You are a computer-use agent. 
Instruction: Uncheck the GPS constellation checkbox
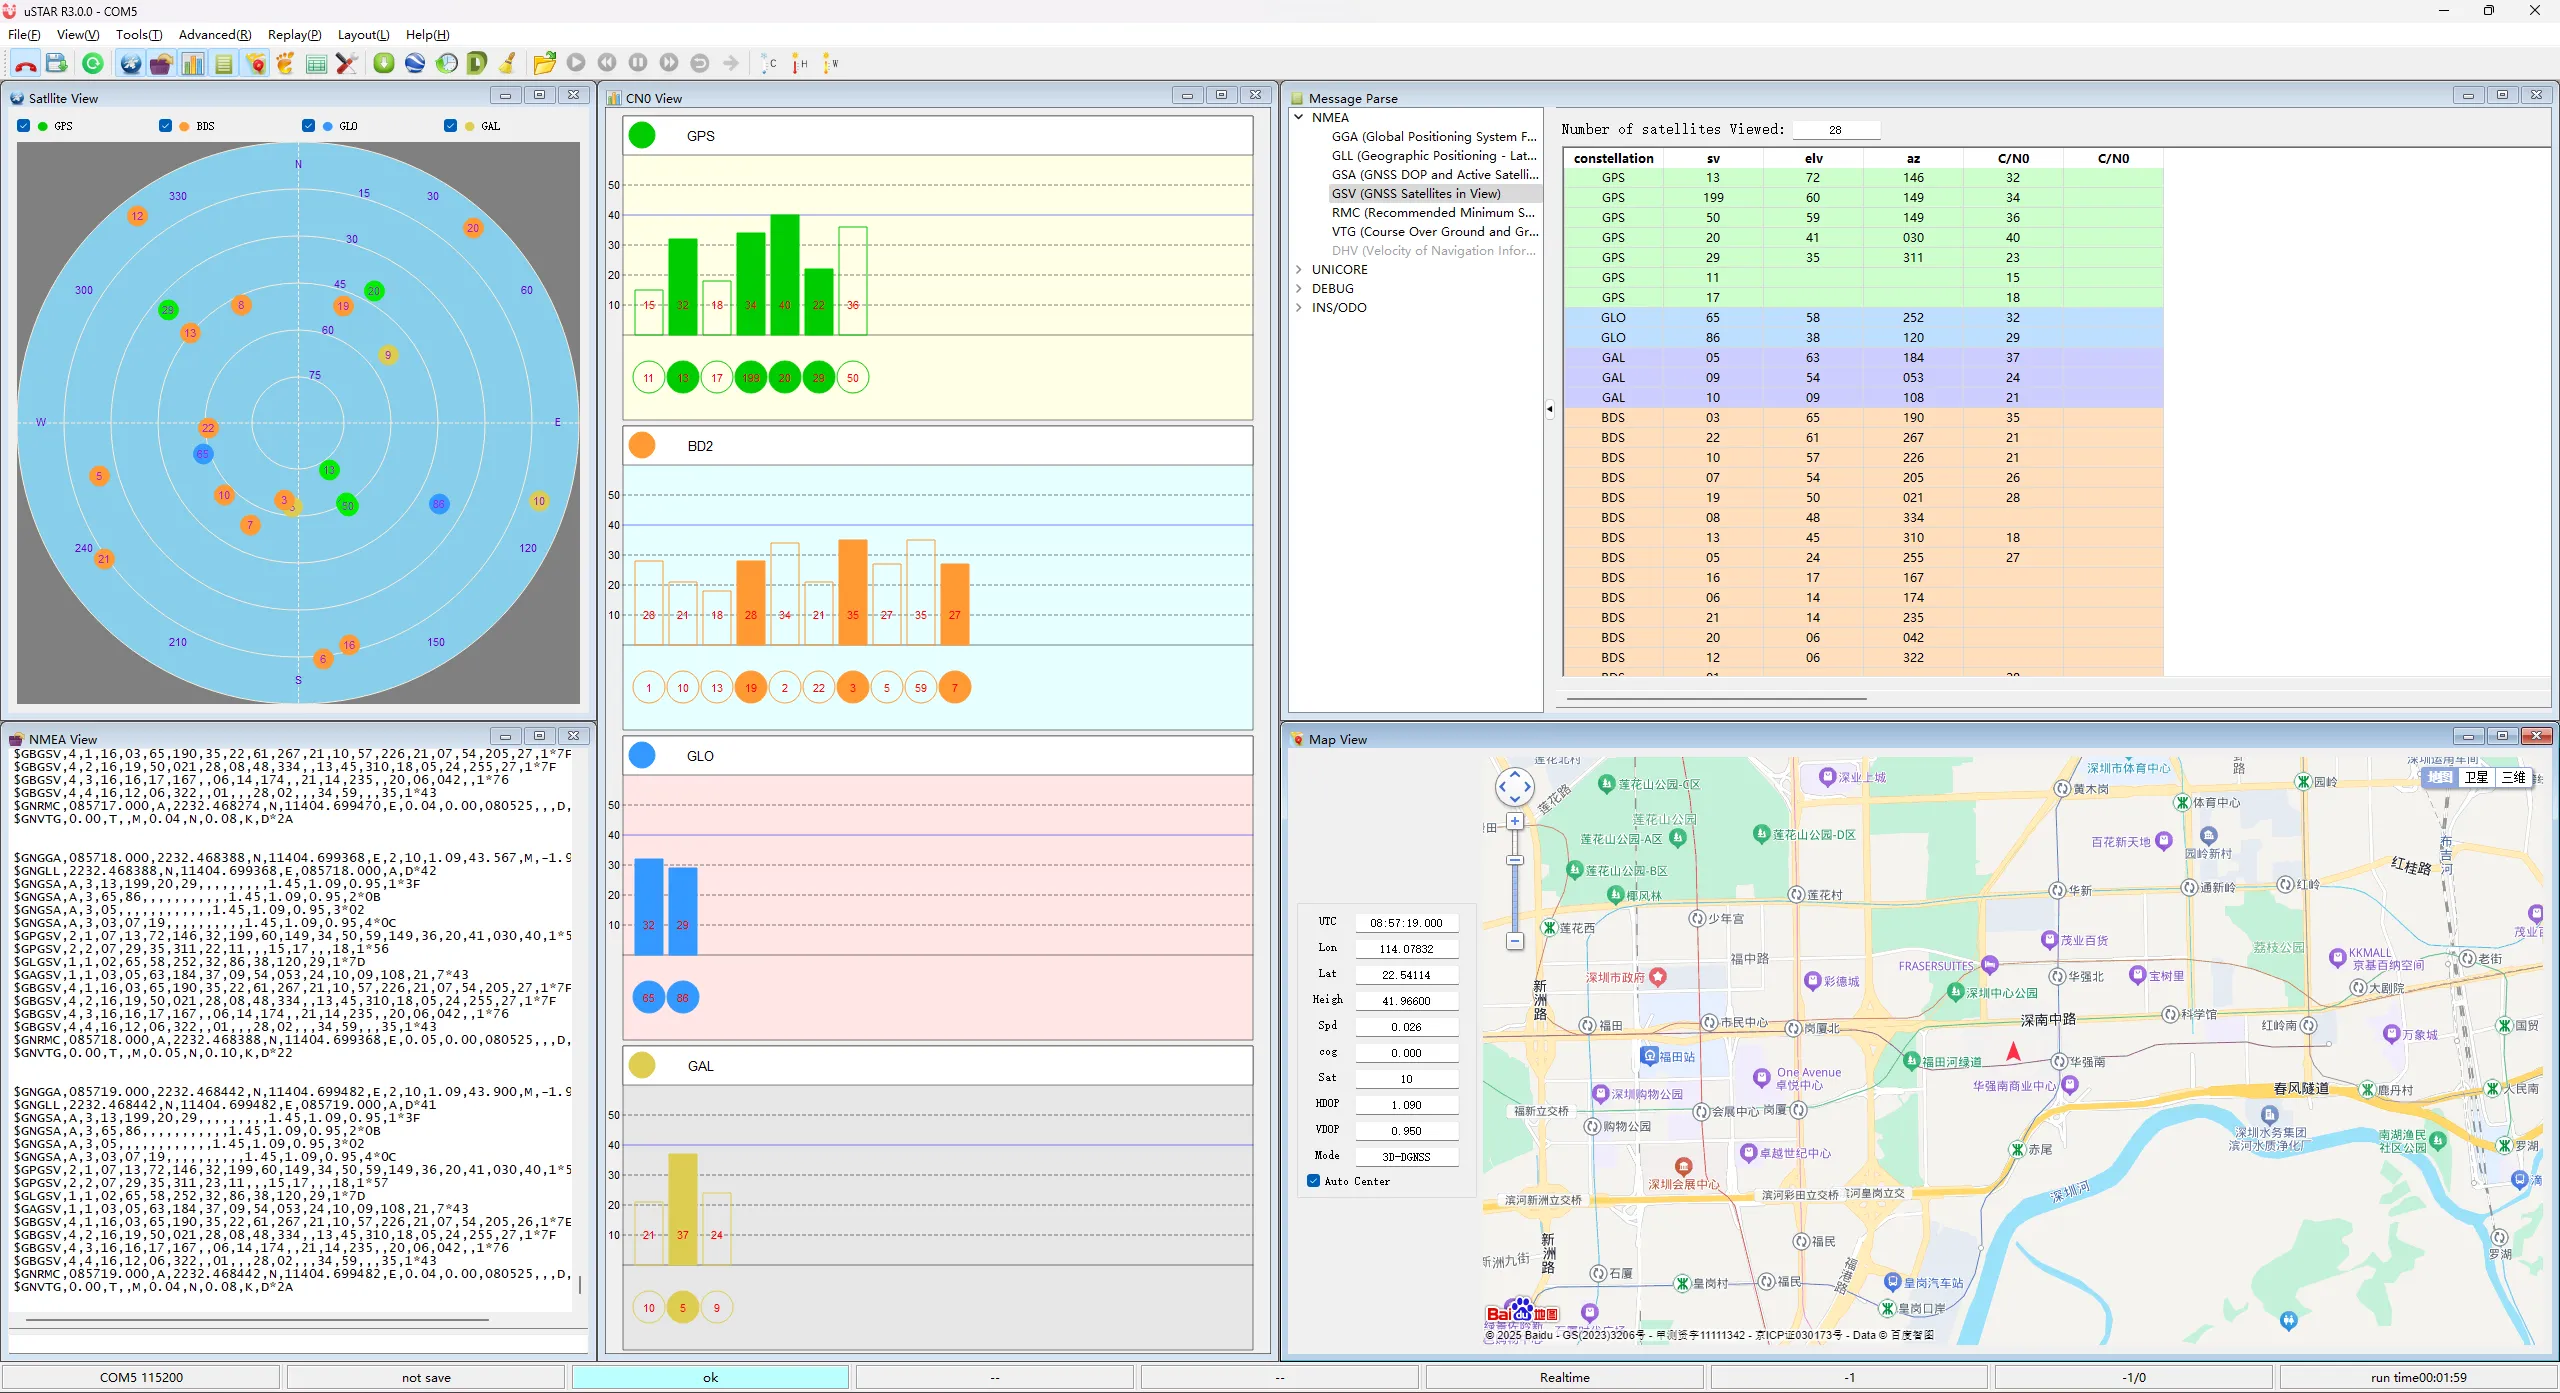24,126
